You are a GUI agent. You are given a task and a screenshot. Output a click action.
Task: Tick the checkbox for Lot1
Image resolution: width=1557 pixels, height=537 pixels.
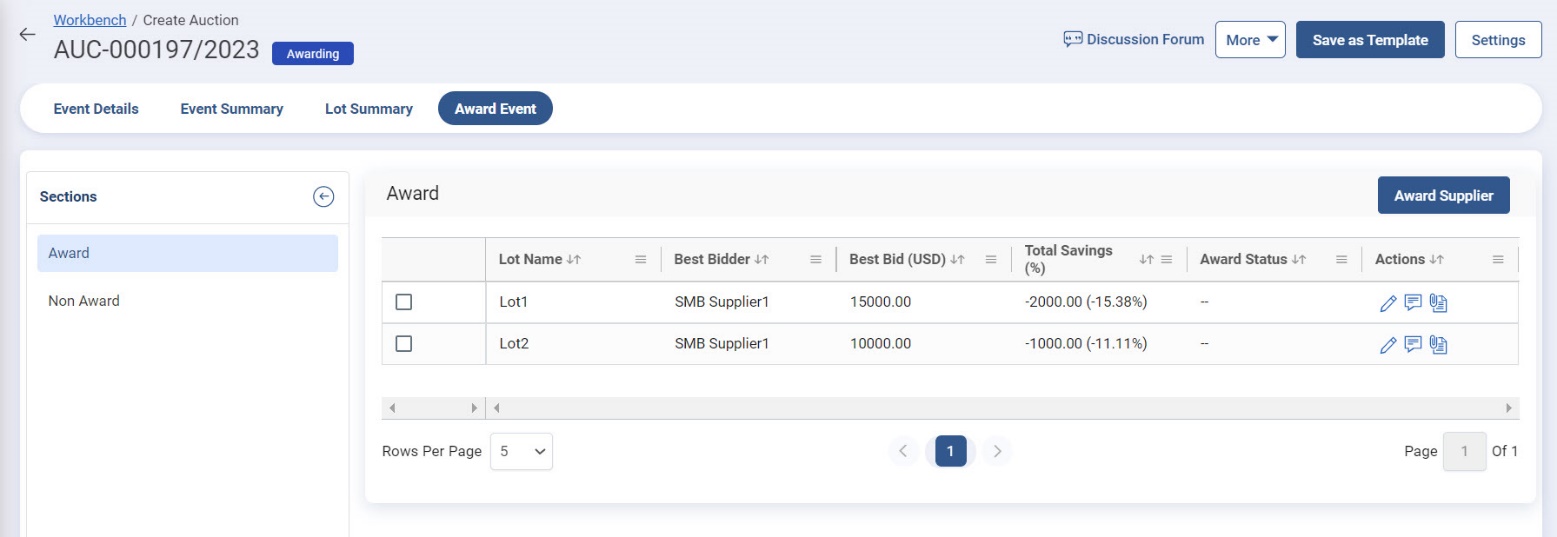[404, 302]
